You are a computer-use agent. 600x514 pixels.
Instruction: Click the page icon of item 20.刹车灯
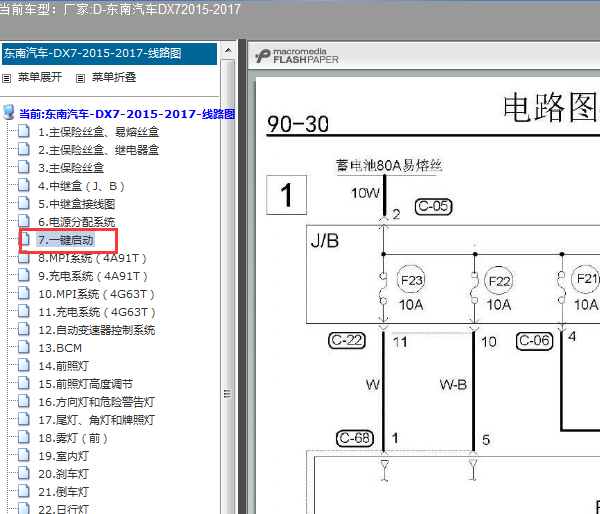[x=24, y=473]
